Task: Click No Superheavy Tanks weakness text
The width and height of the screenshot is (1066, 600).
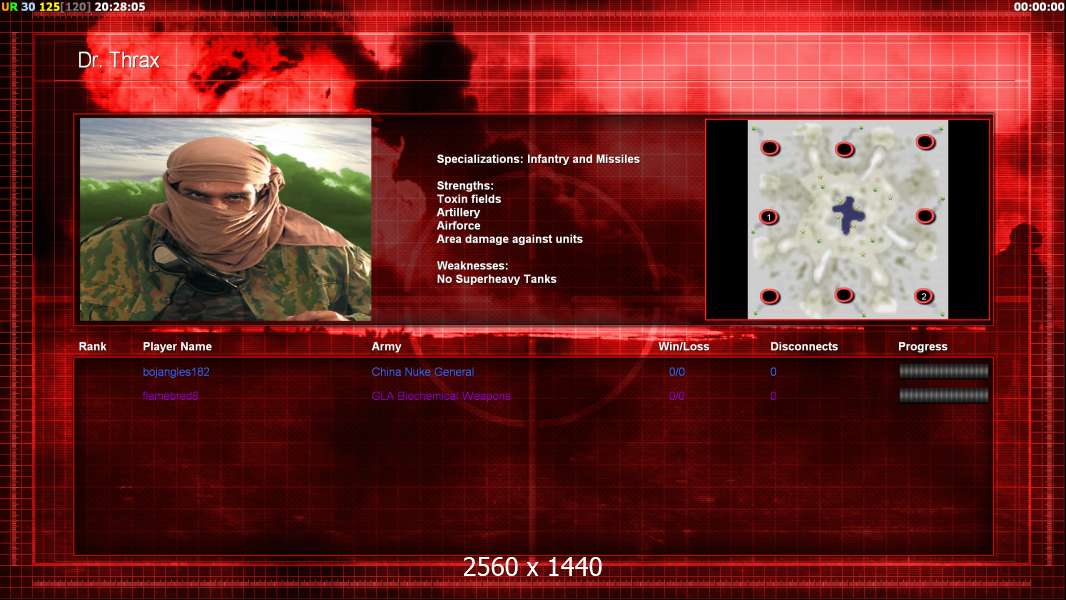Action: point(496,279)
